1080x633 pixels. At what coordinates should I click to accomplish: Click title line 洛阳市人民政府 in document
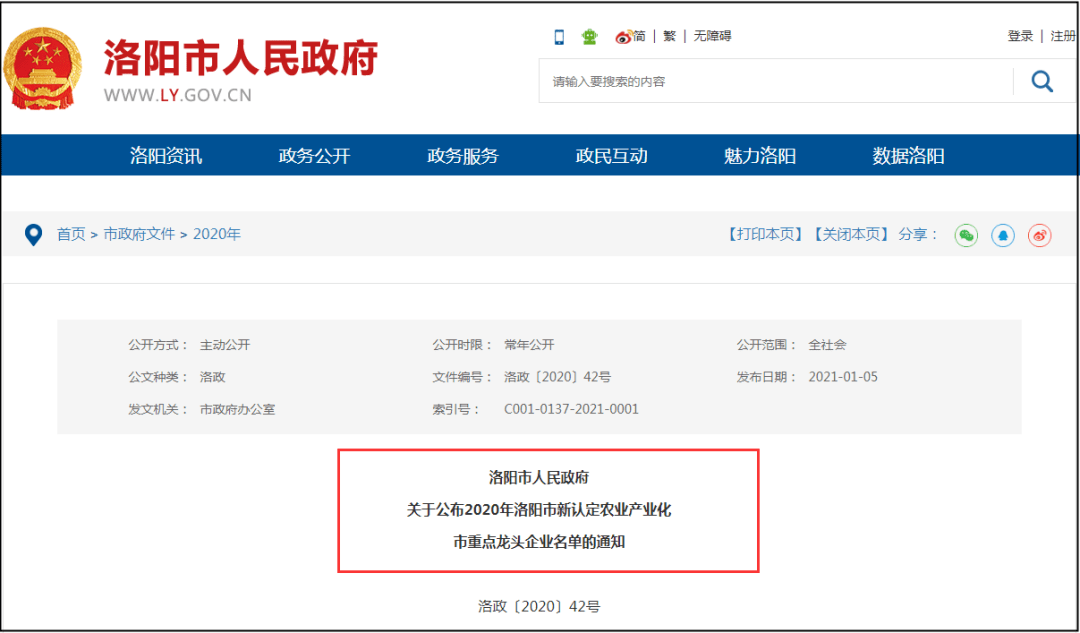coord(539,477)
